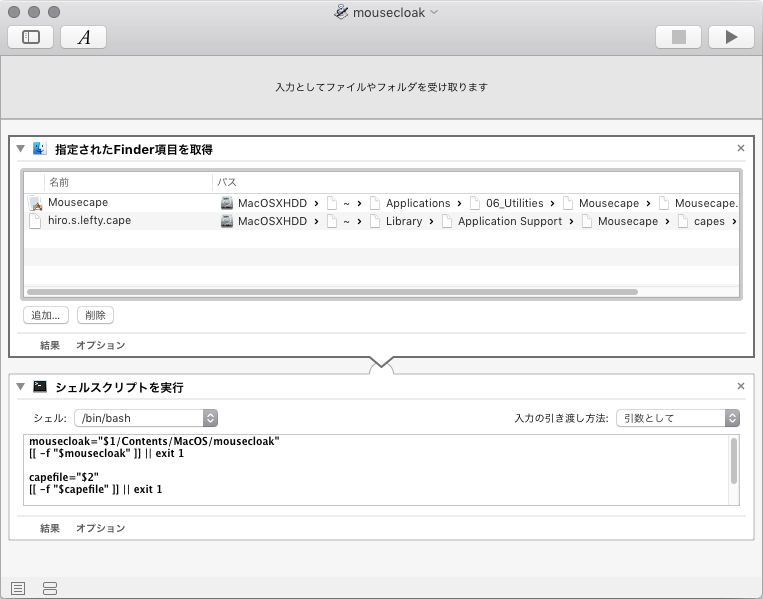Click MacOSXHDD disk icon in first row
Screen dimensions: 763x599
(227, 203)
